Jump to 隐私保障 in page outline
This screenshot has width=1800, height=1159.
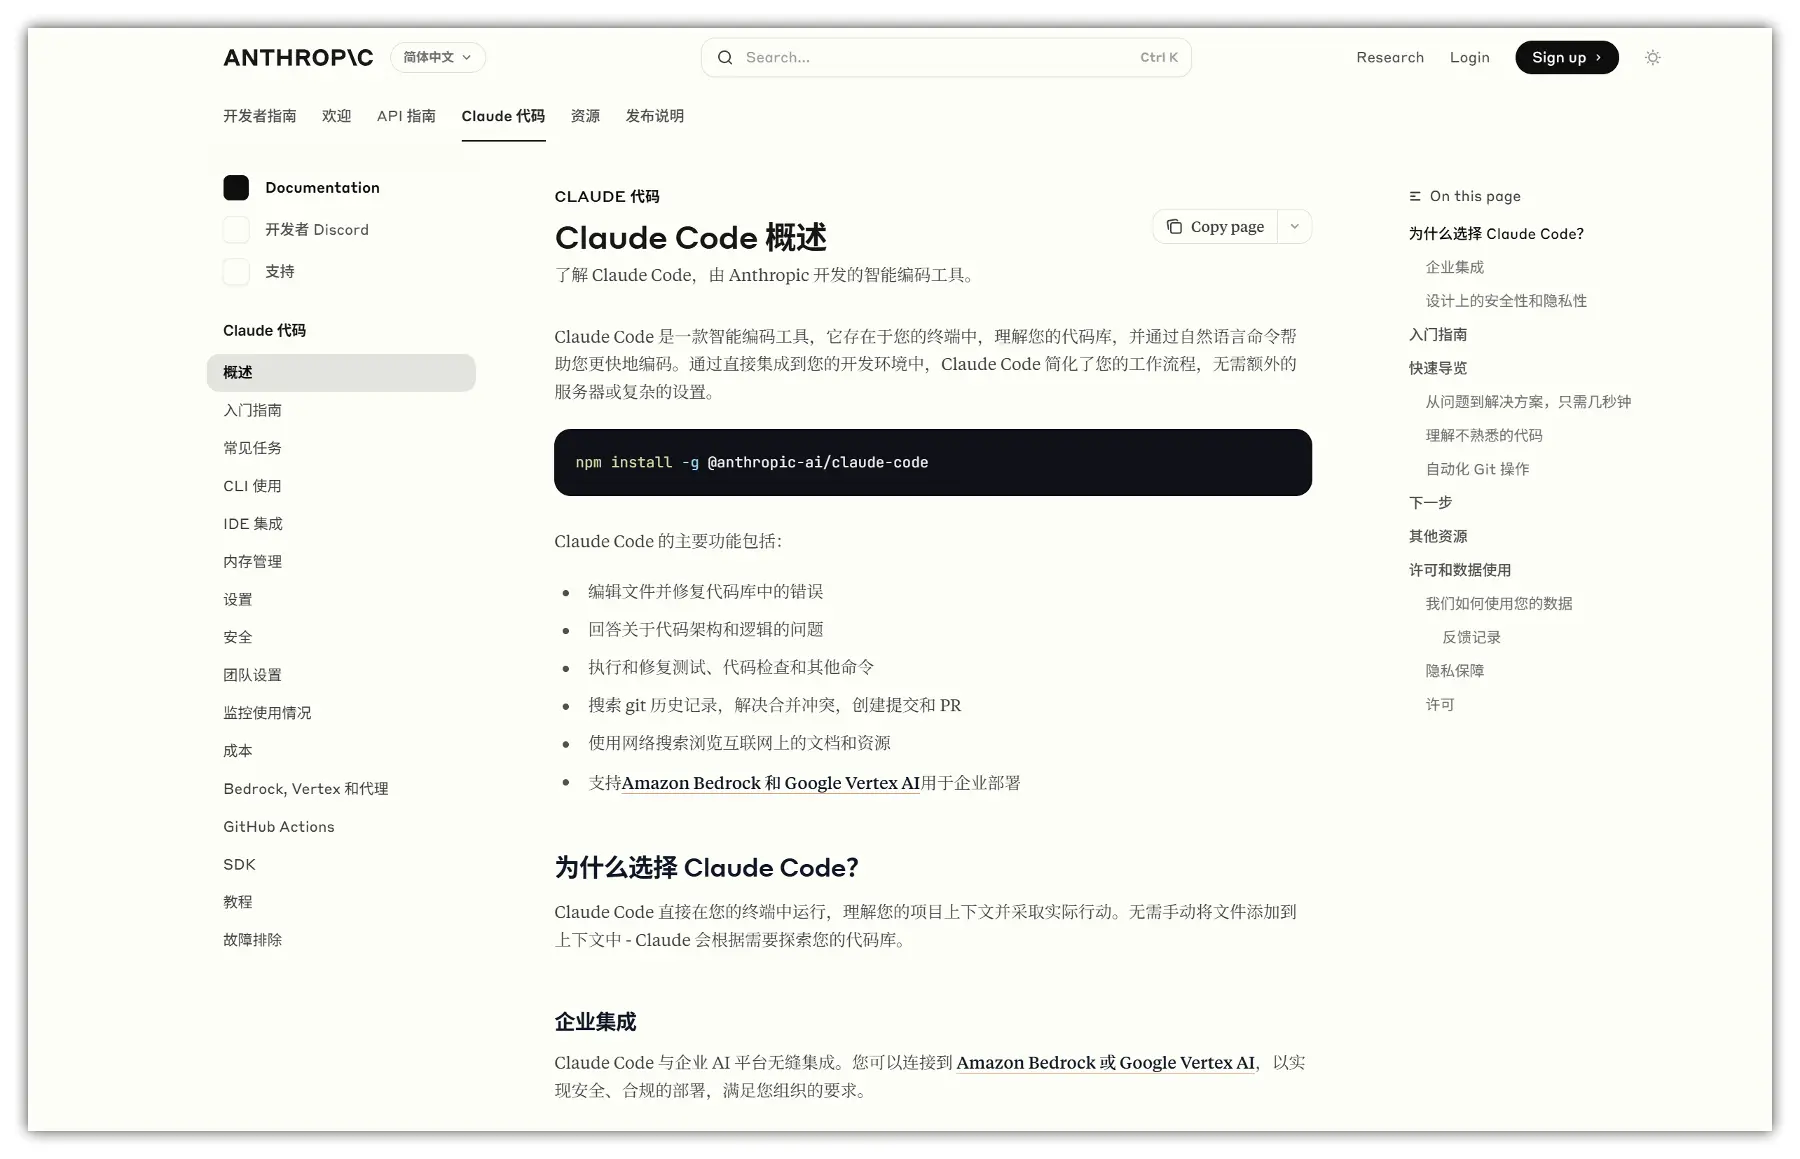pyautogui.click(x=1455, y=672)
